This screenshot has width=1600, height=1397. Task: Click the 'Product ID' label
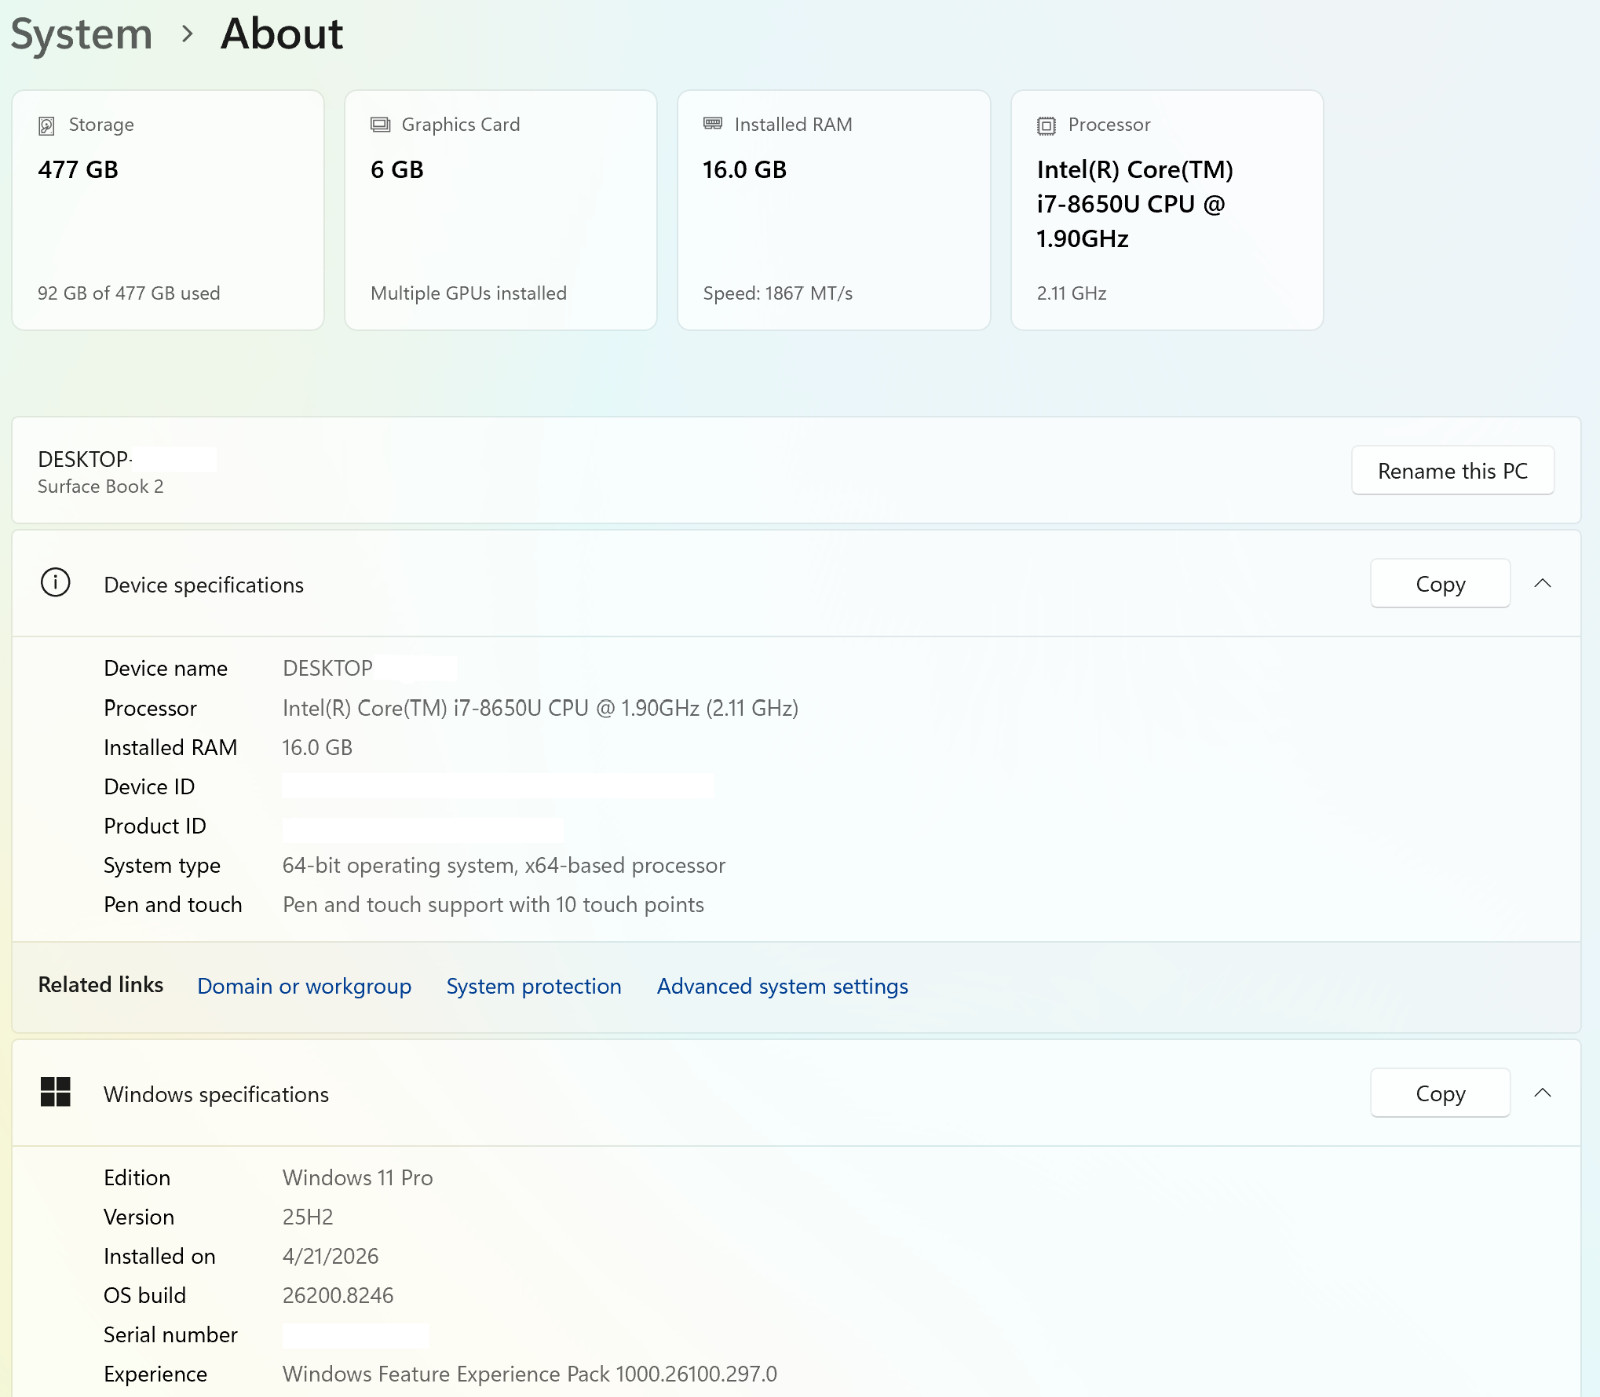pyautogui.click(x=155, y=826)
